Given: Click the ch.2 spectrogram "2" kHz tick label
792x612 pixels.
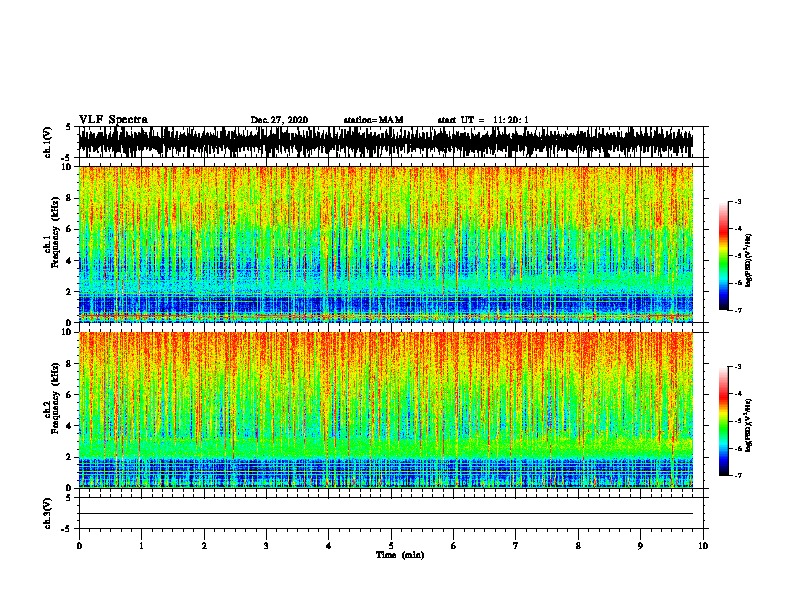Looking at the screenshot, I should click(69, 457).
